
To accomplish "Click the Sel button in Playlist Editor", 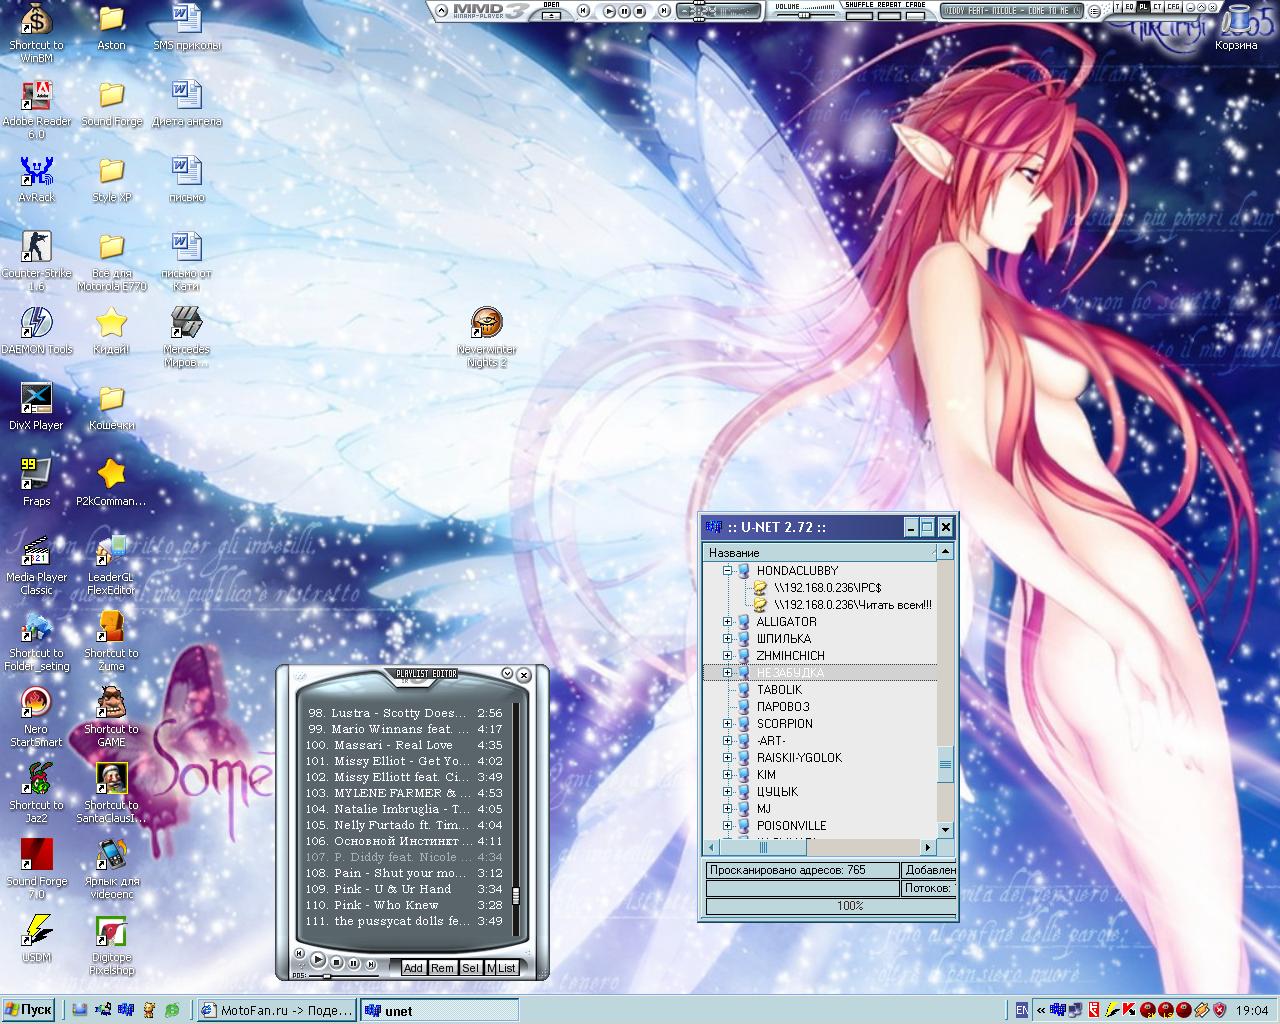I will point(470,968).
